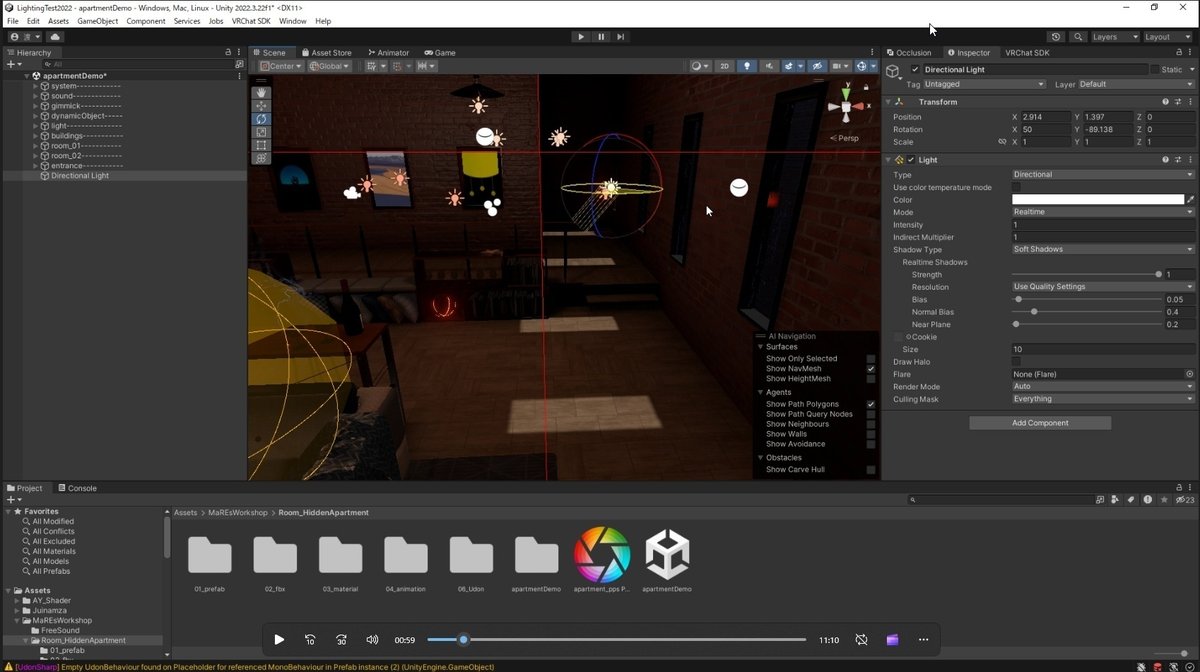1200x672 pixels.
Task: Open the light Type dropdown set to Directional
Action: tap(1103, 175)
